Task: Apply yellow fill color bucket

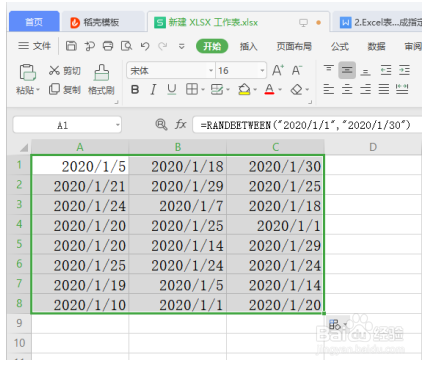Action: [x=244, y=89]
